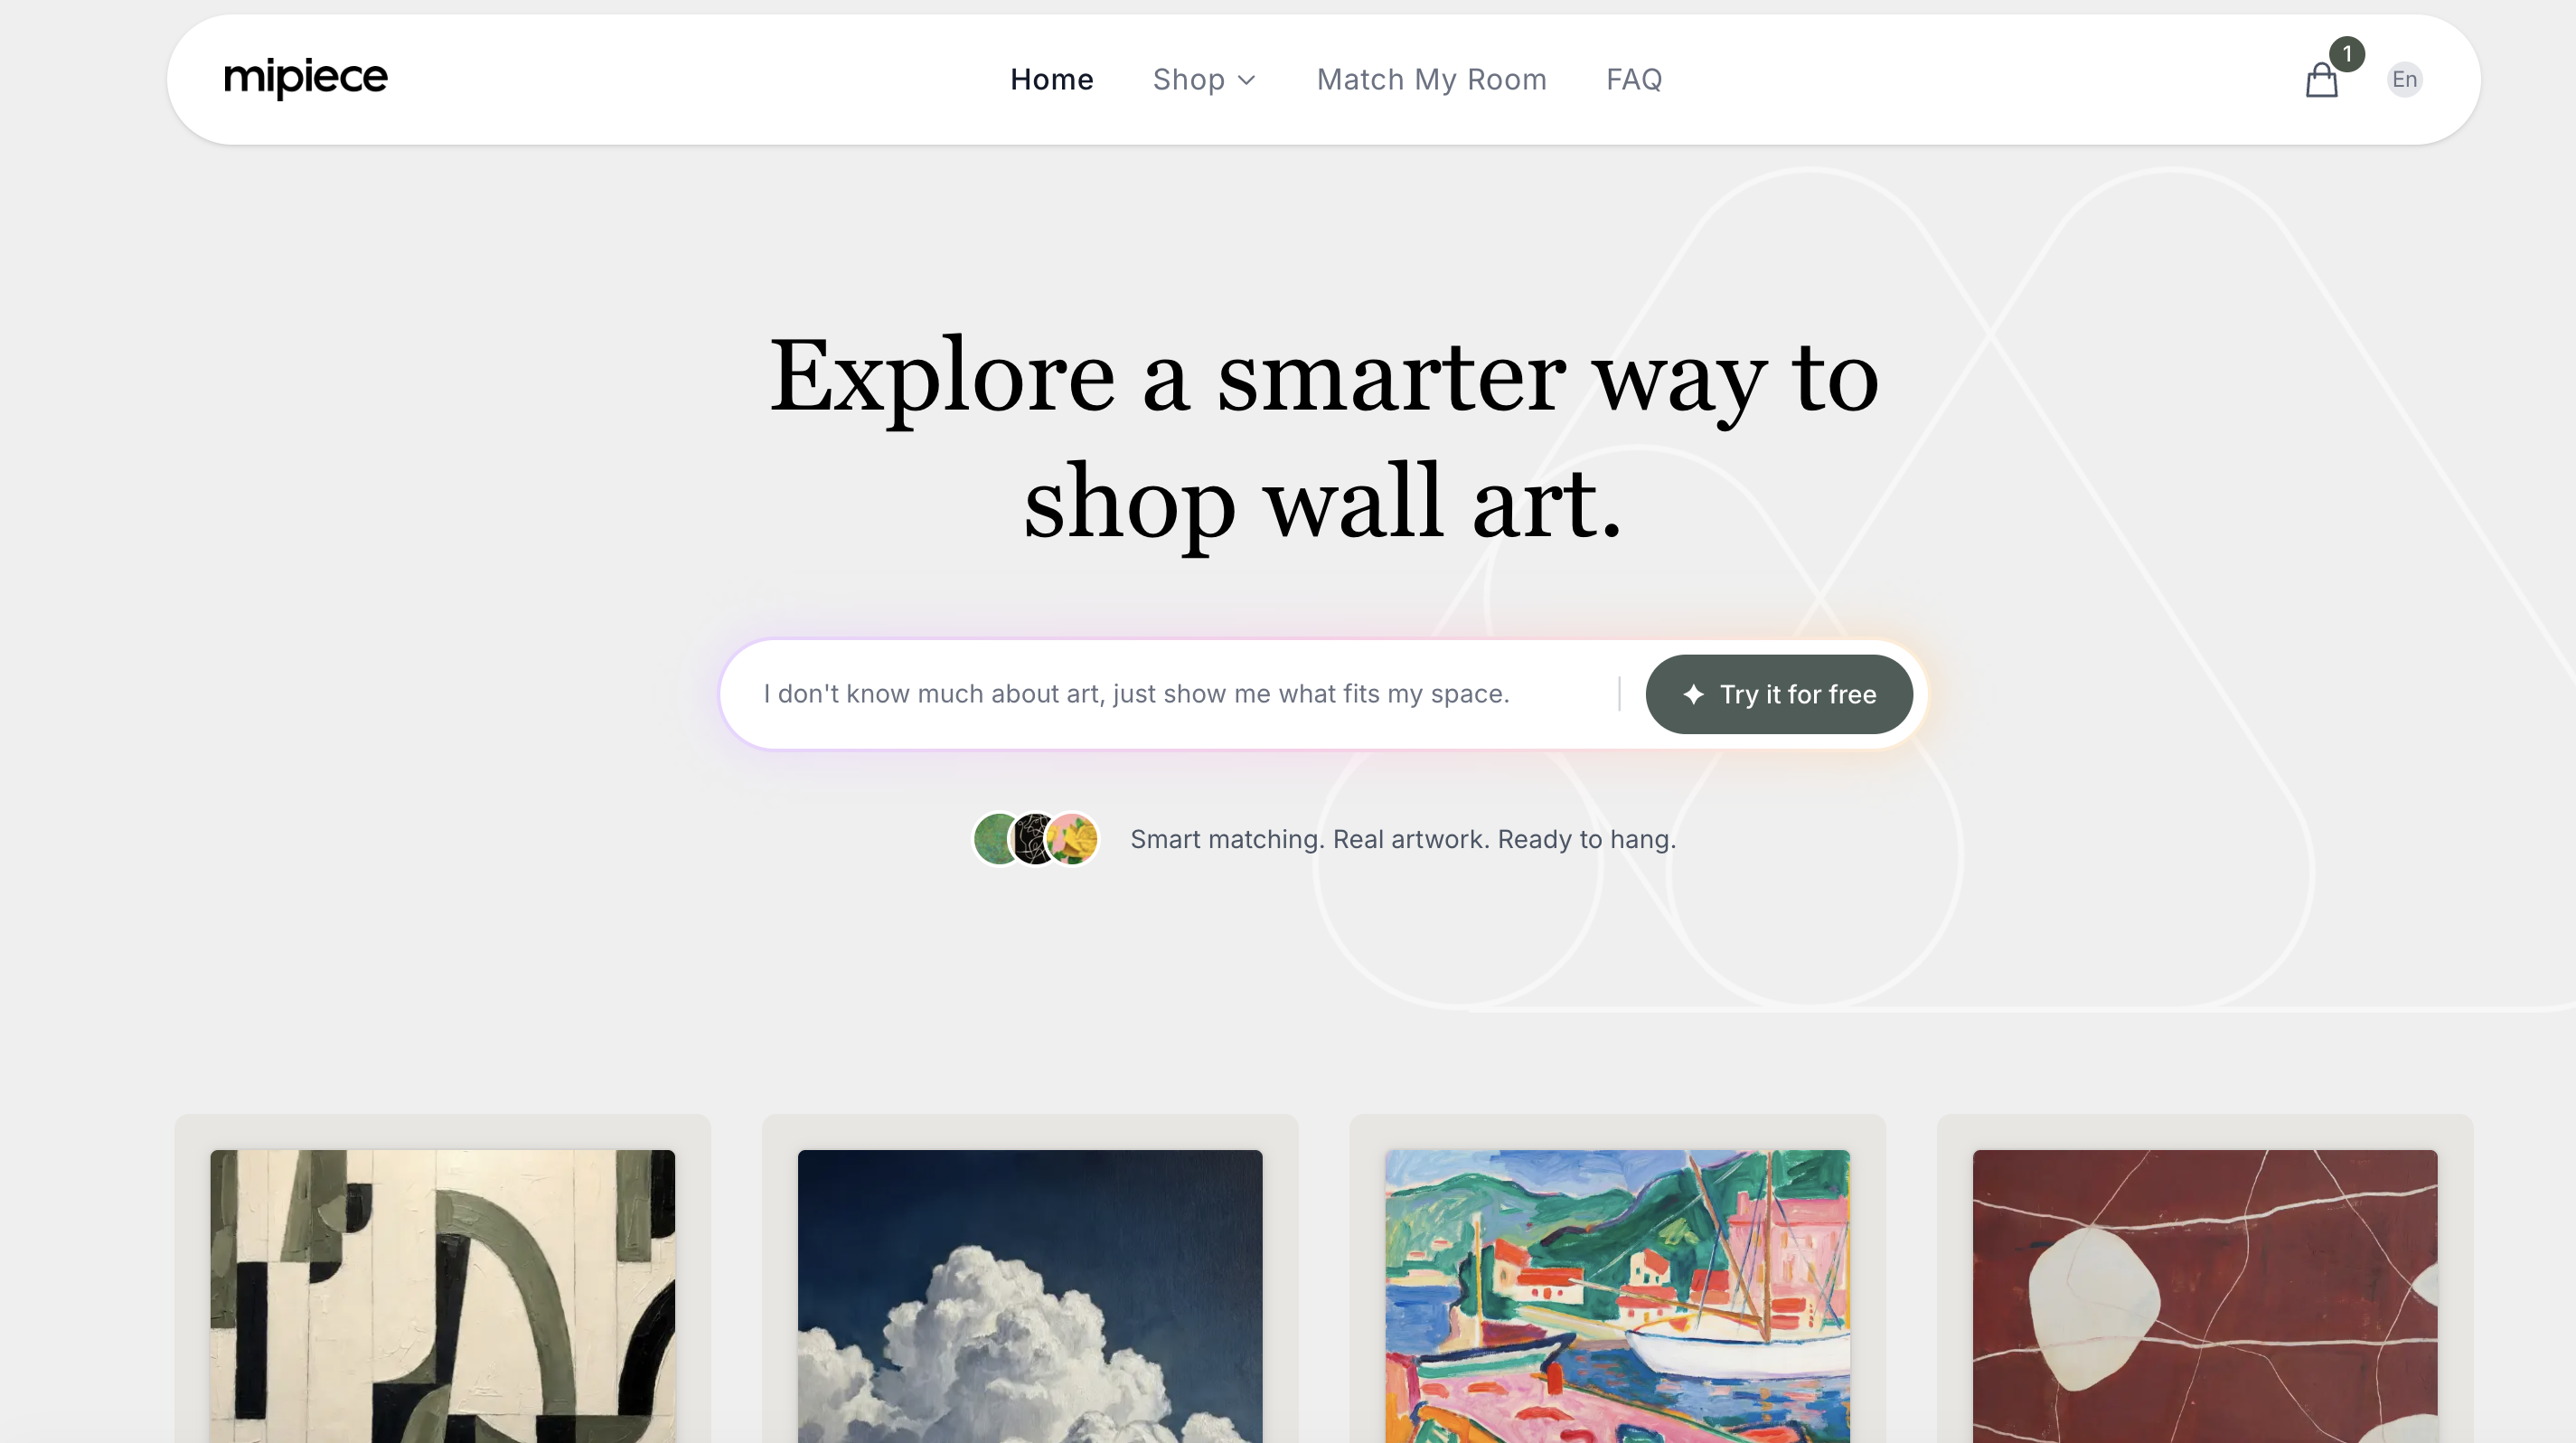This screenshot has height=1443, width=2576.
Task: Click the Smart matching tagline text
Action: (x=1403, y=839)
